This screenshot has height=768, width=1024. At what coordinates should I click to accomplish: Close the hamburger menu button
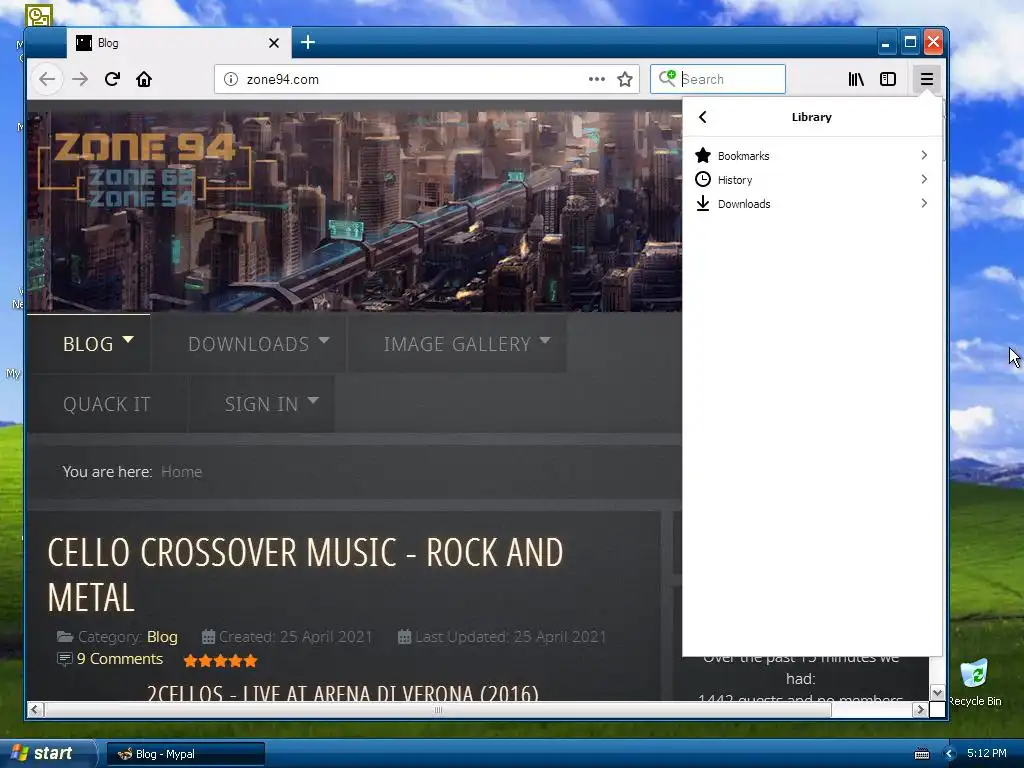point(927,80)
